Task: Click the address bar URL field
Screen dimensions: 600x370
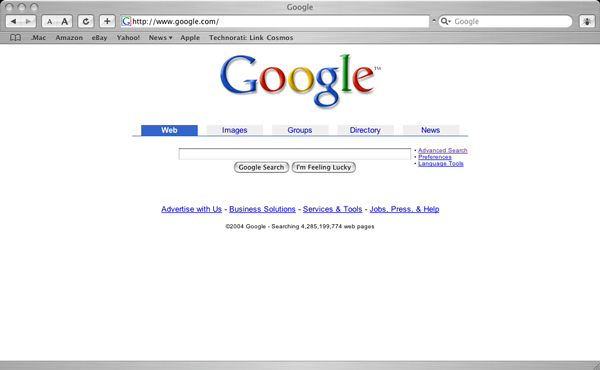Action: 275,21
